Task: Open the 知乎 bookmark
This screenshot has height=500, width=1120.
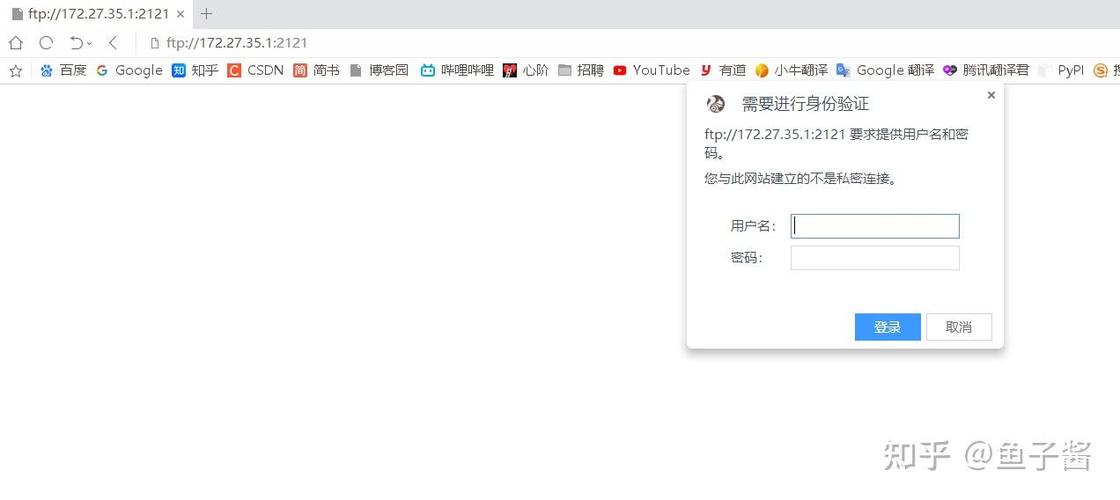Action: point(195,70)
